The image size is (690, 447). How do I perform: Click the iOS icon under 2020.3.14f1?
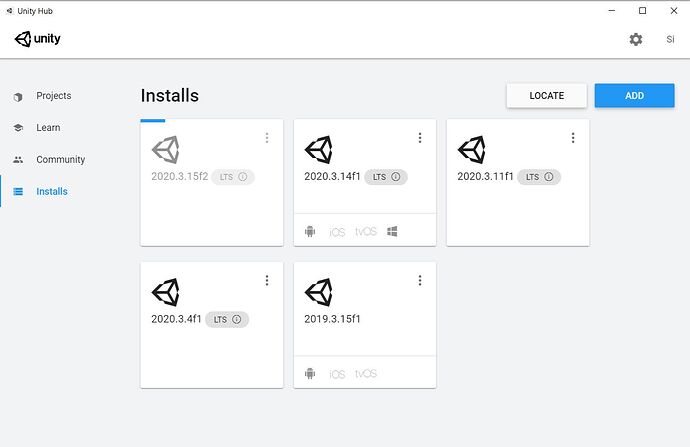[x=337, y=231]
